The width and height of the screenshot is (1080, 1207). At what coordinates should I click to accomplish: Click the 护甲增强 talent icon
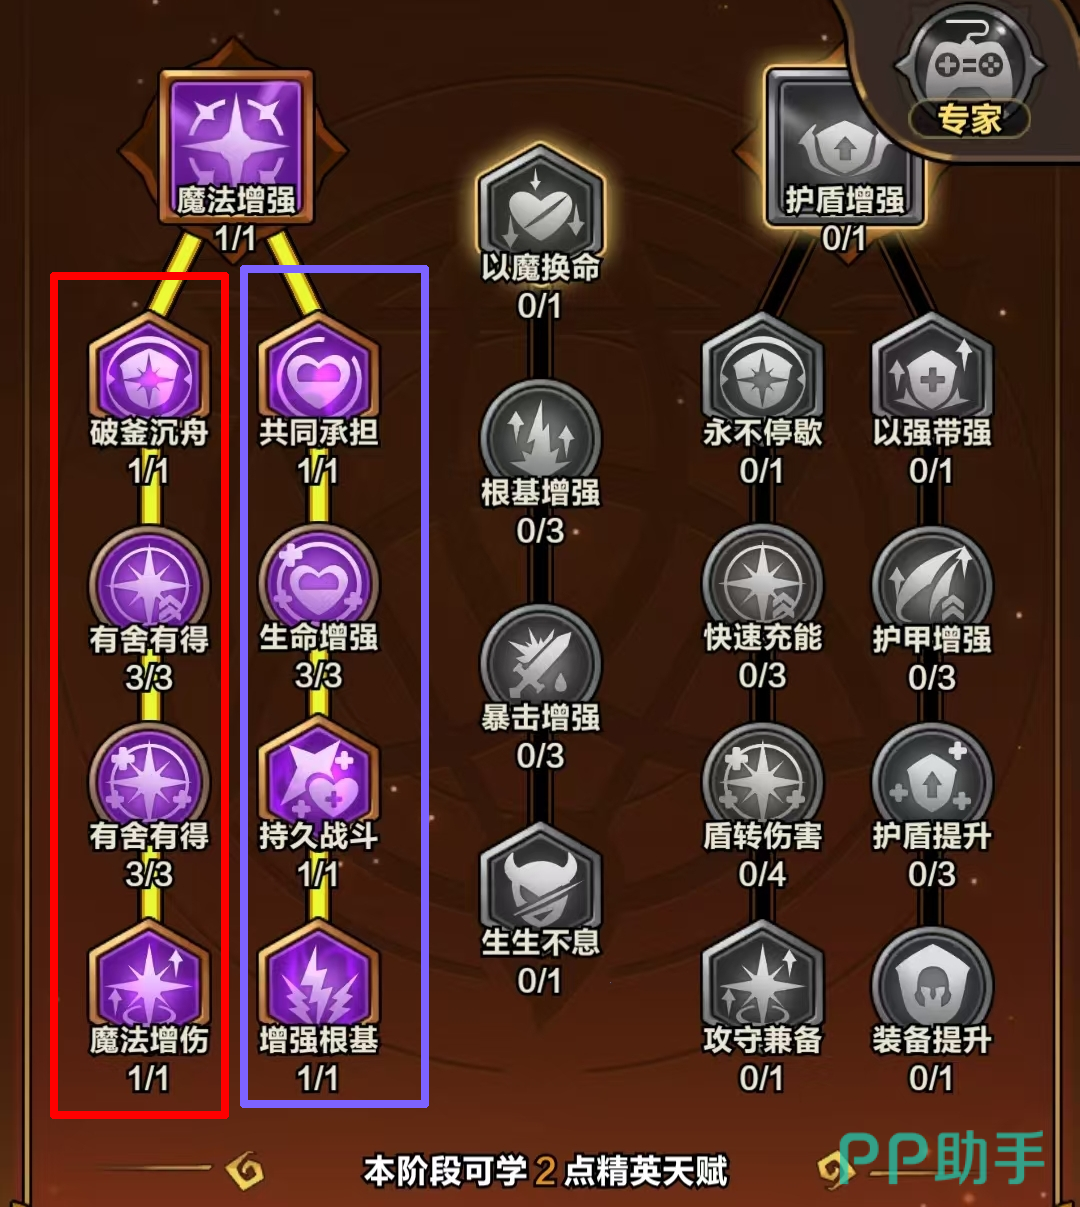click(931, 581)
